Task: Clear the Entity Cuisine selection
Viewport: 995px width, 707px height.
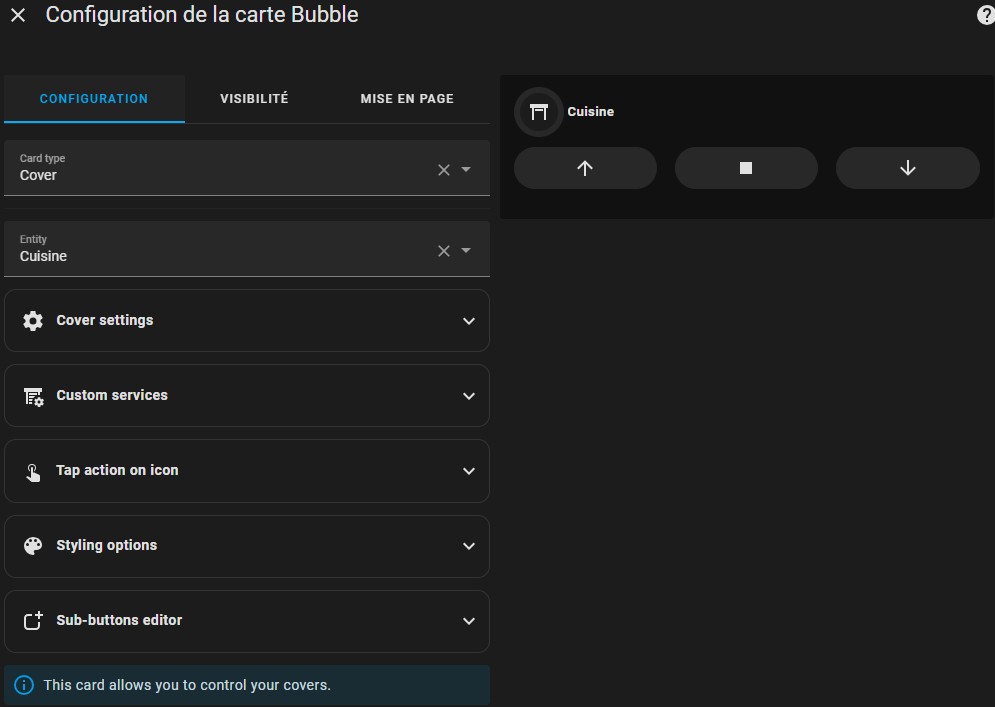Action: [x=444, y=251]
